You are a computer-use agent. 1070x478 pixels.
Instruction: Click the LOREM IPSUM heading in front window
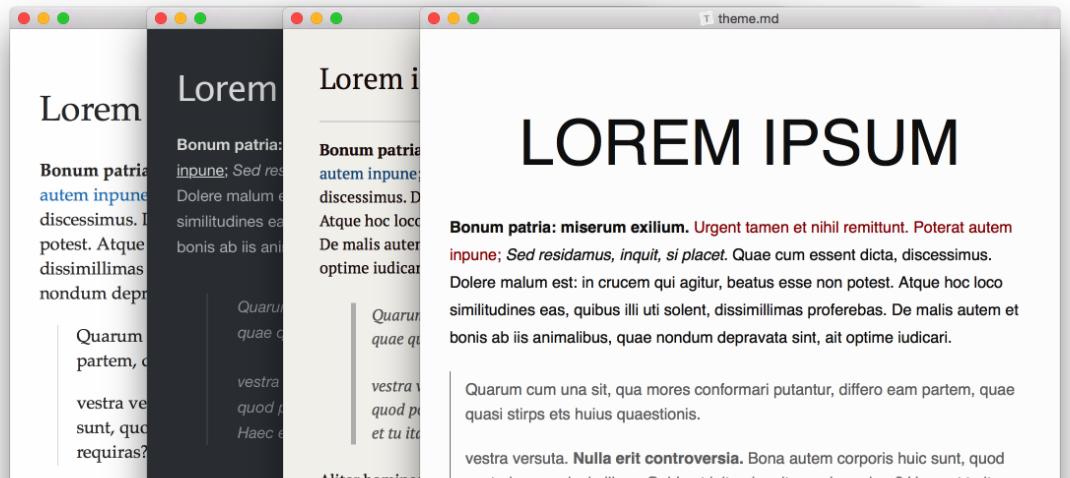point(740,143)
